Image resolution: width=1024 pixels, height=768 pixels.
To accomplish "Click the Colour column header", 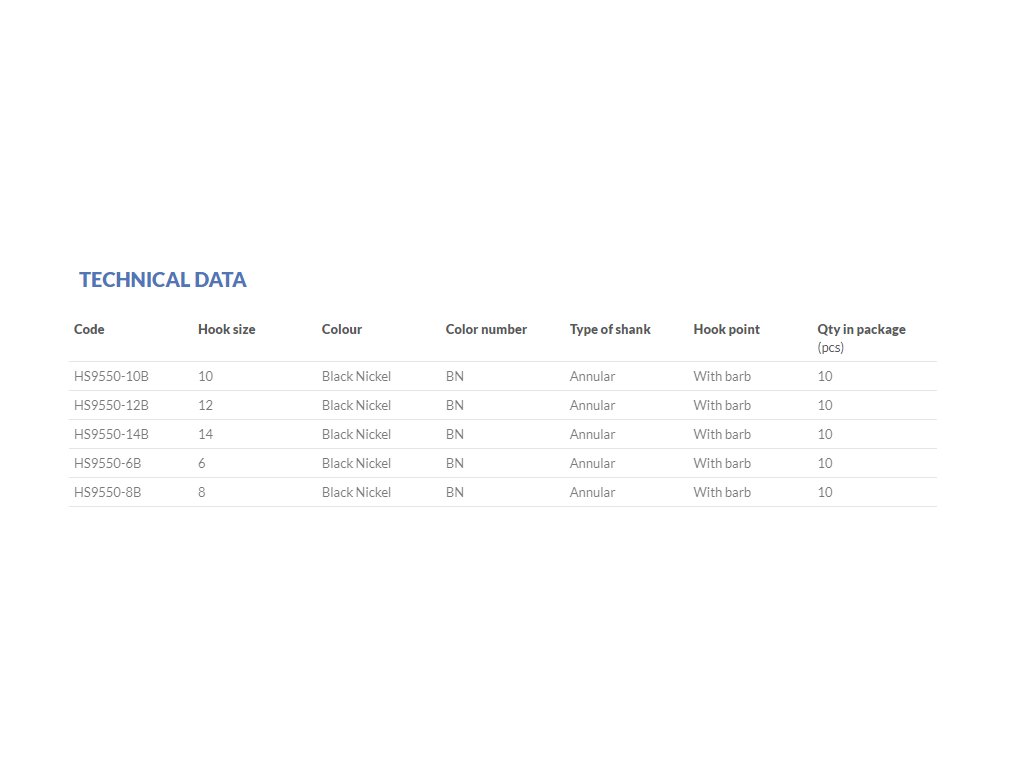I will [342, 329].
